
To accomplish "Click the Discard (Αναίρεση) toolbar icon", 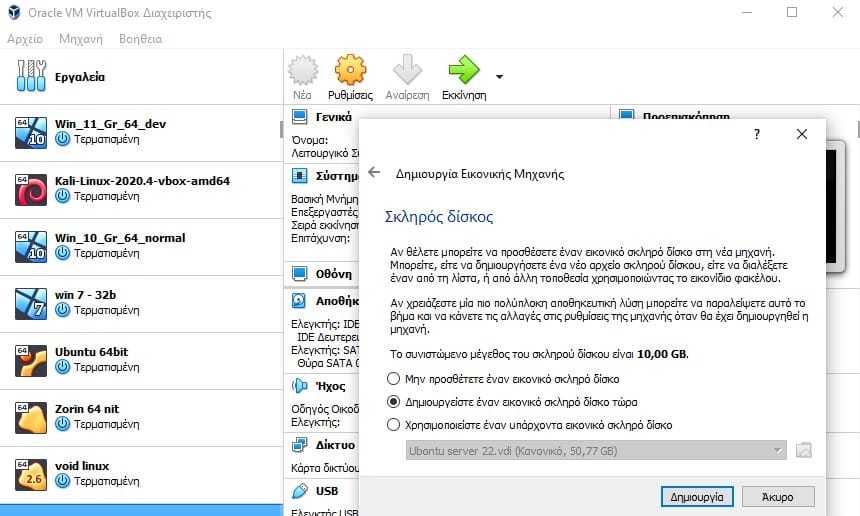I will [x=408, y=71].
